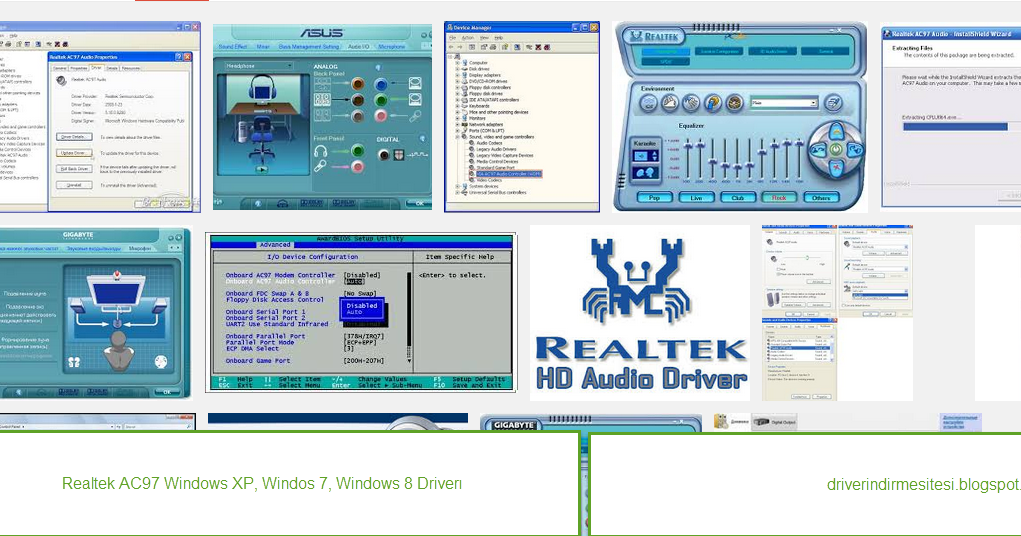Open the partly hidden GIGABYTE thumbnail in the third row
The image size is (1021, 536).
point(591,423)
